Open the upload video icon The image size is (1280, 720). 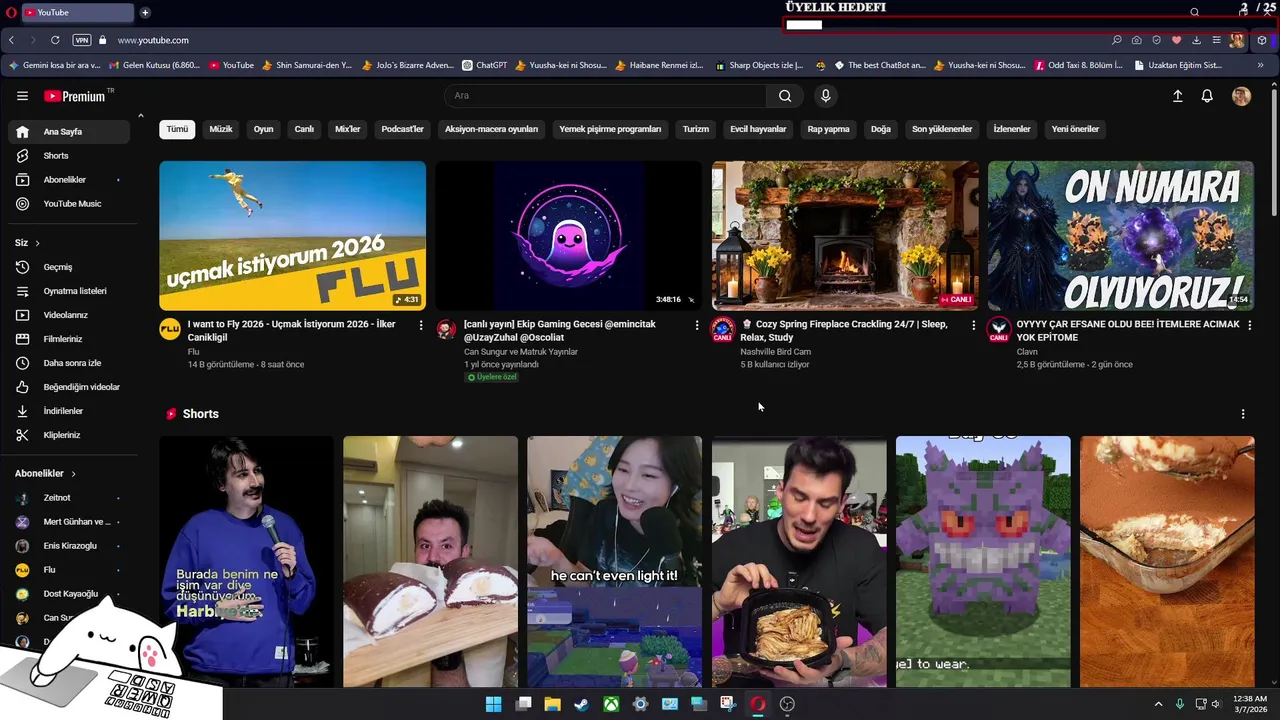click(1177, 96)
